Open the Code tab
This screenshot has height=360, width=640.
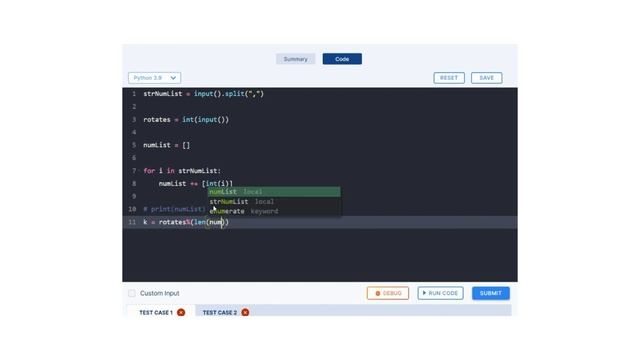point(342,59)
